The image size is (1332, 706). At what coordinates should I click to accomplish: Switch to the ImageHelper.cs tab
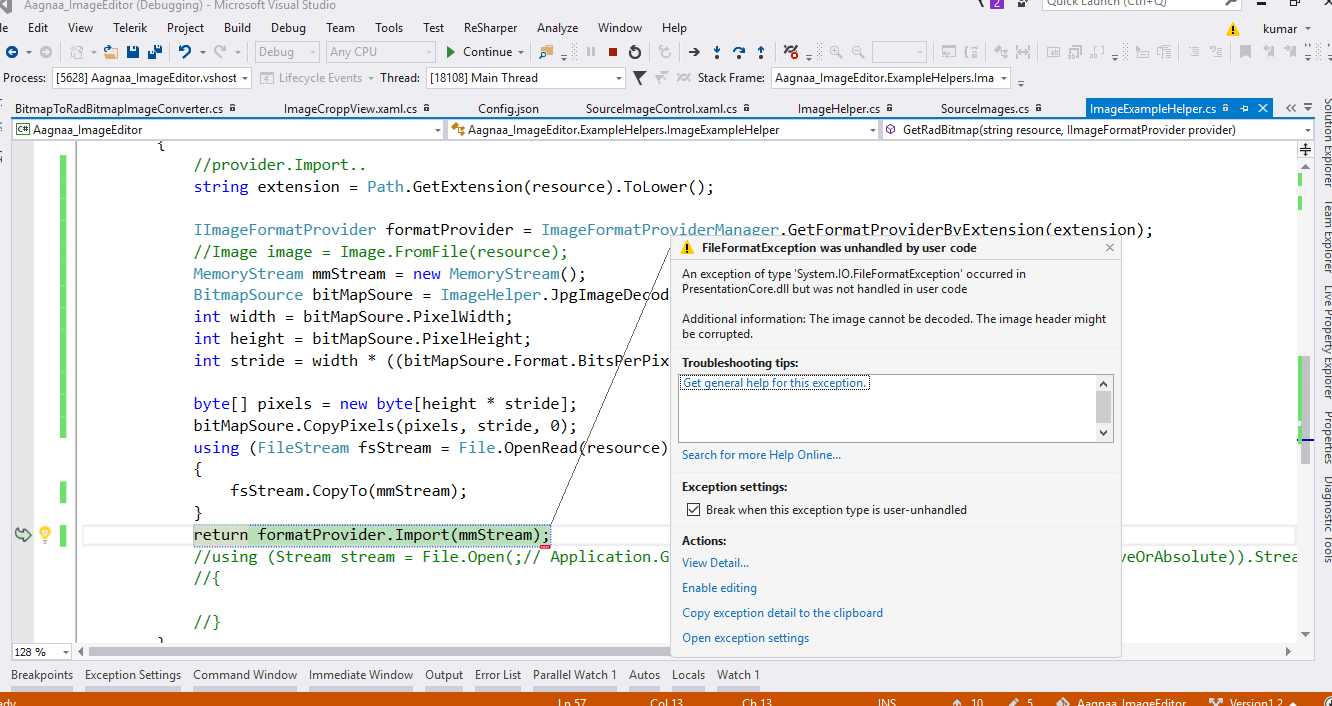(838, 109)
